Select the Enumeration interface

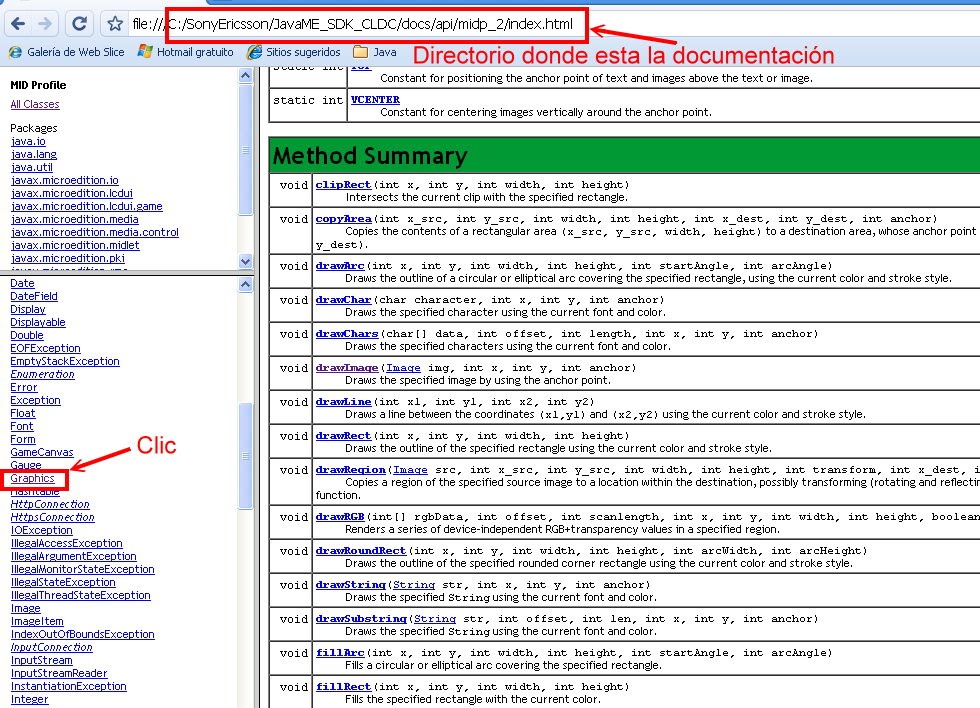coord(42,374)
